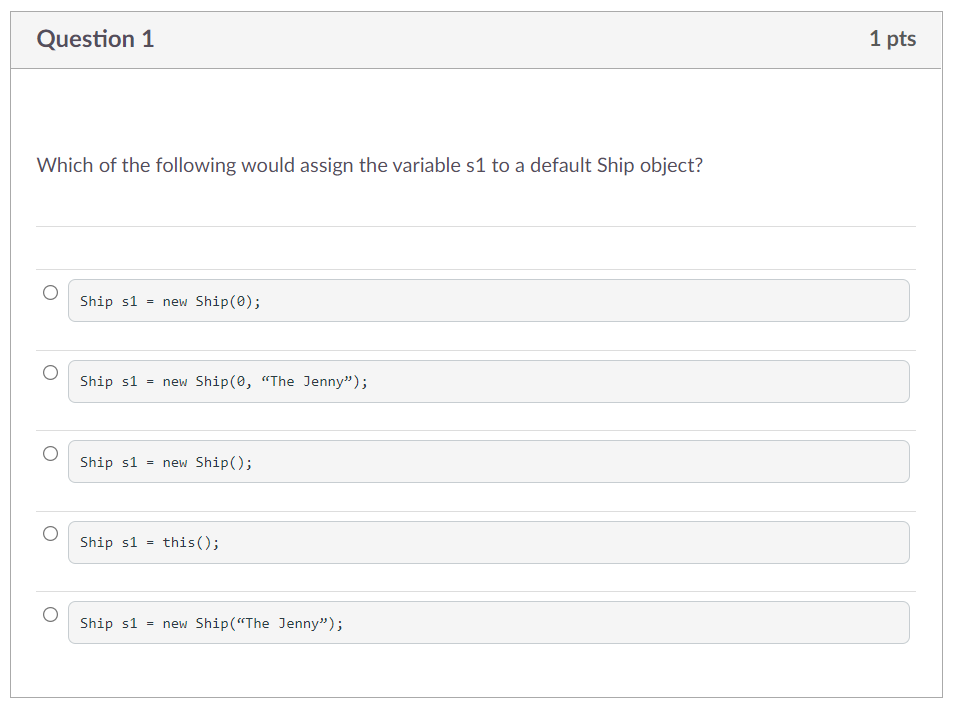Click the Question 1 heading
This screenshot has height=712, width=956.
click(95, 39)
